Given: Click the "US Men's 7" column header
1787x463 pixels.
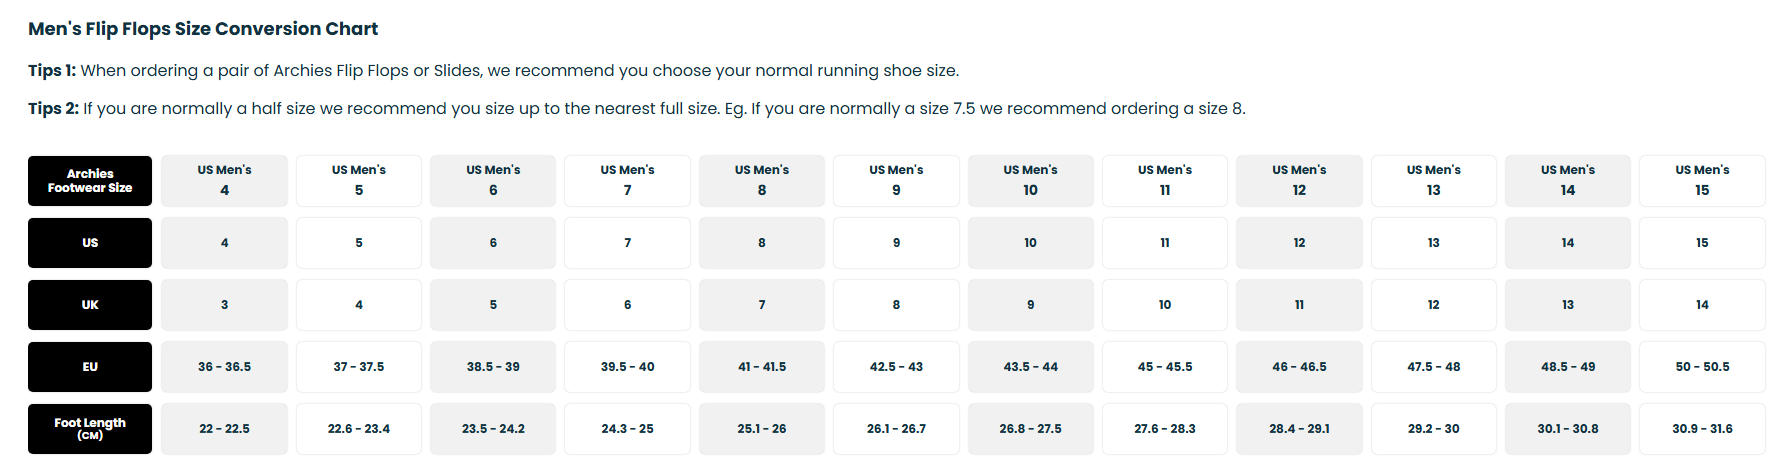Looking at the screenshot, I should (627, 181).
